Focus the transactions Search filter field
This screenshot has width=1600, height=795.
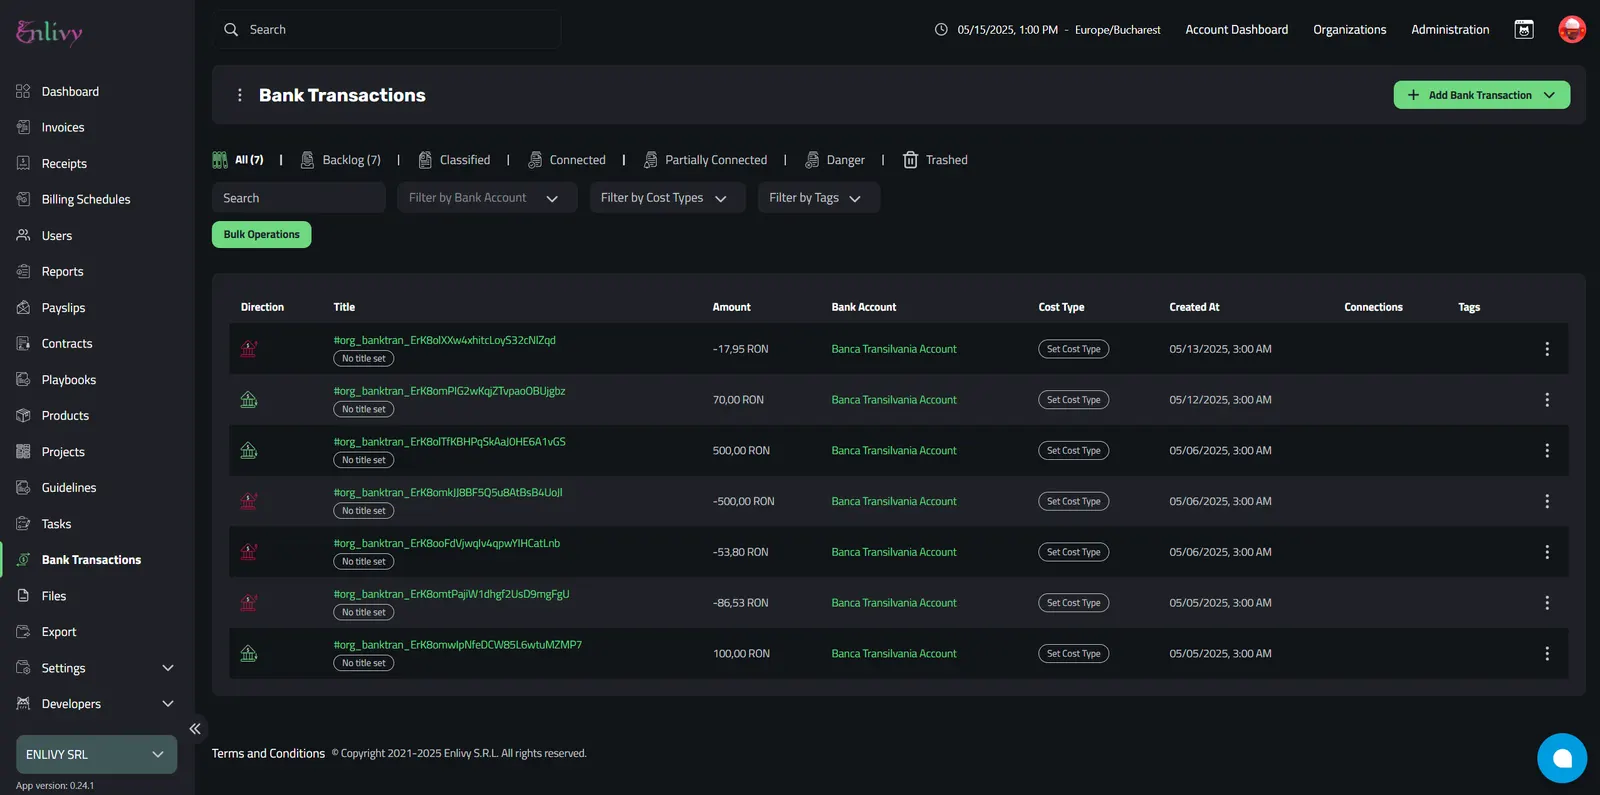[x=298, y=198]
